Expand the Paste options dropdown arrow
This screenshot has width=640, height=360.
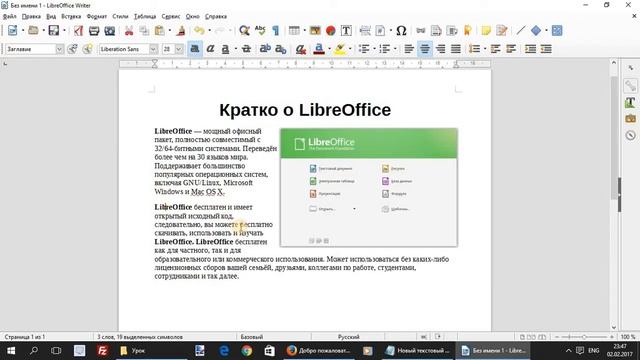pyautogui.click(x=170, y=31)
